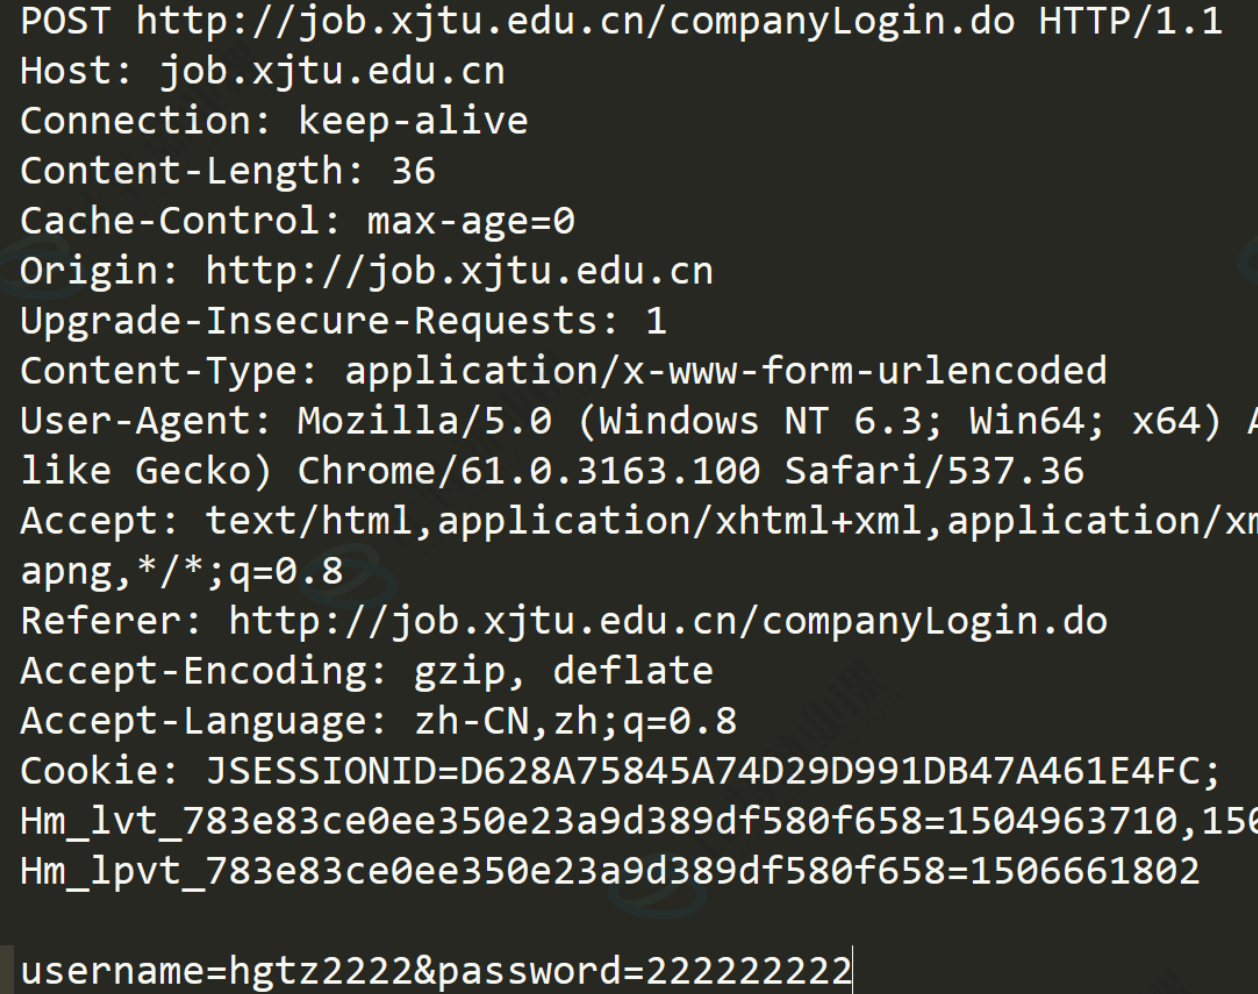Click the Connection keep-alive header
Image resolution: width=1258 pixels, height=994 pixels.
[x=274, y=121]
